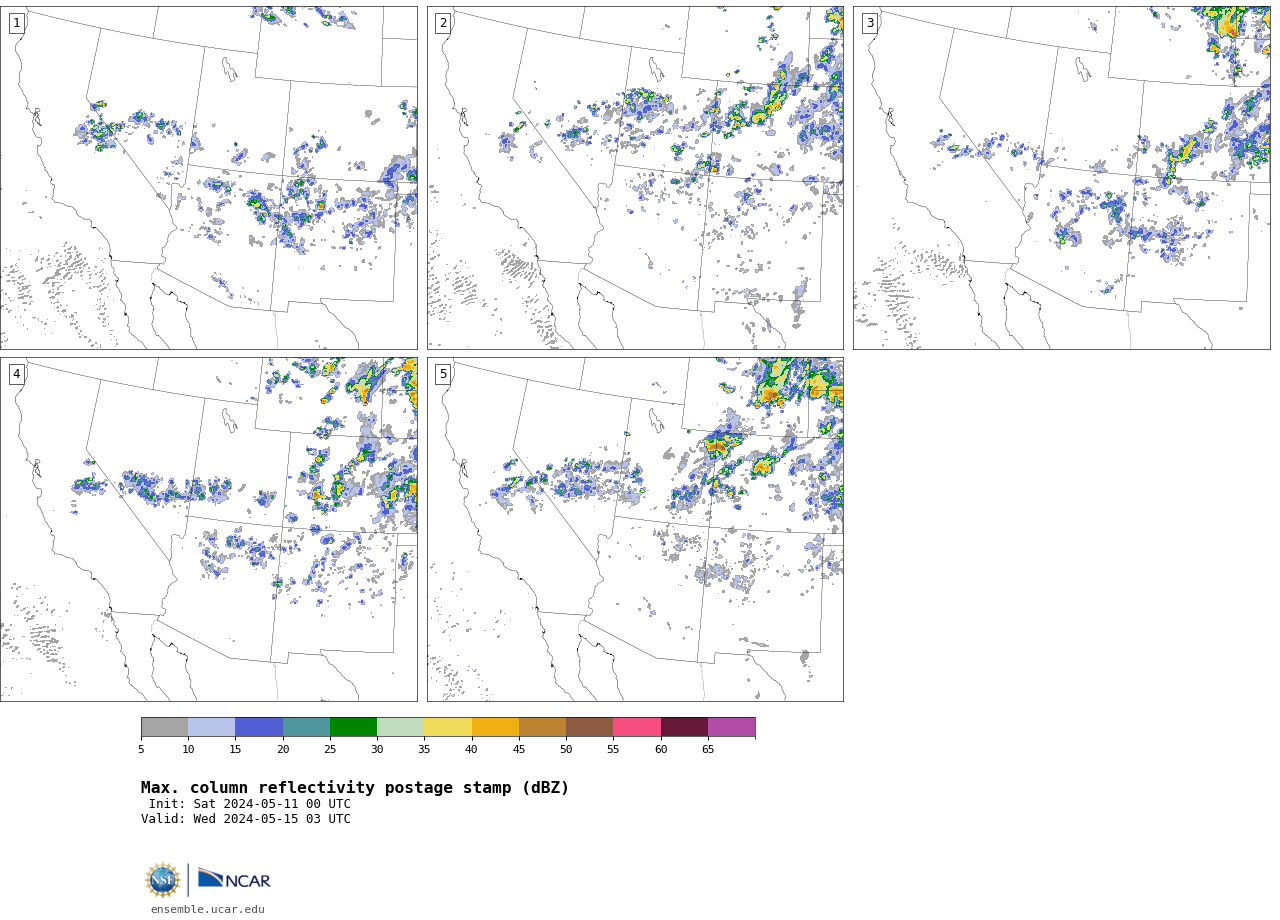Click the ochre 45-50 dBZ color swatch
This screenshot has height=920, width=1280.
pyautogui.click(x=542, y=727)
